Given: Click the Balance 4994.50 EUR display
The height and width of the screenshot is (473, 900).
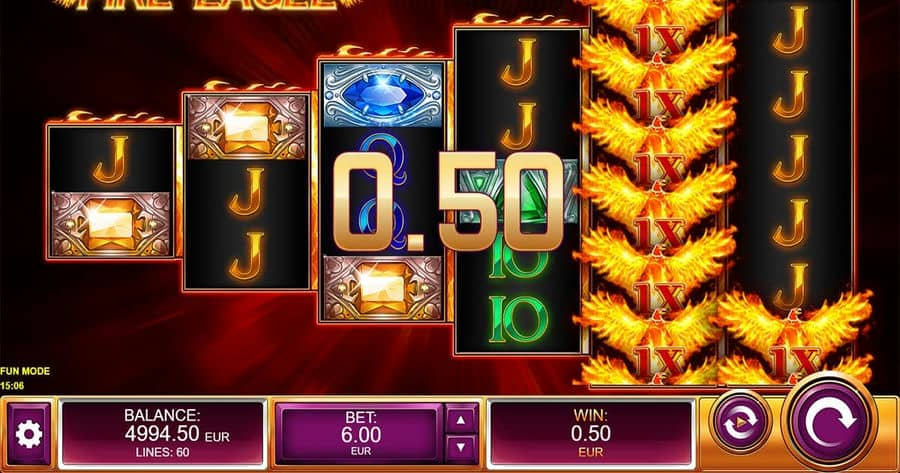Looking at the screenshot, I should click(x=162, y=433).
